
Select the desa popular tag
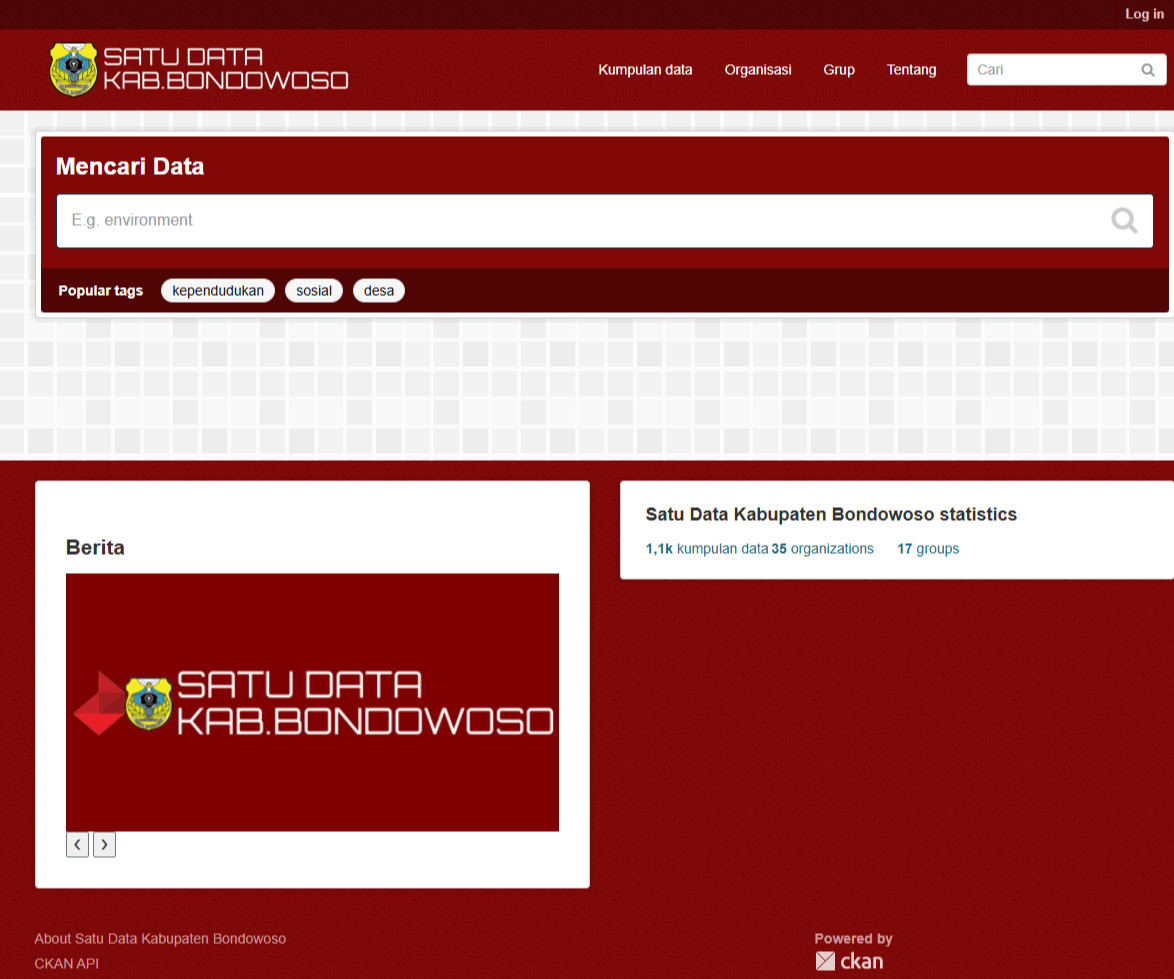(x=379, y=291)
